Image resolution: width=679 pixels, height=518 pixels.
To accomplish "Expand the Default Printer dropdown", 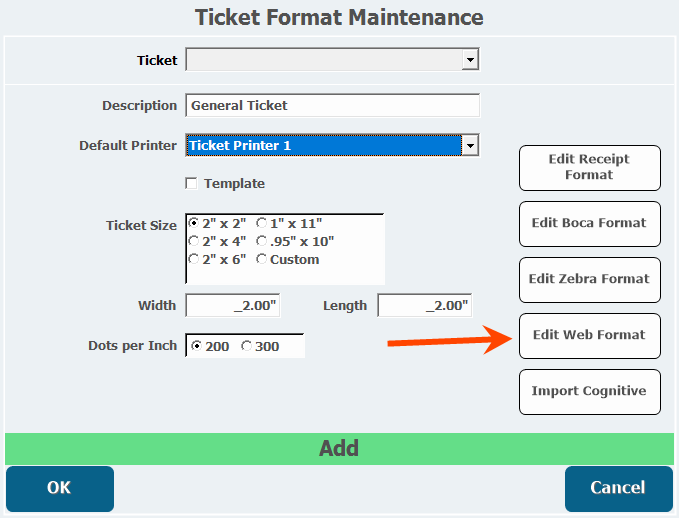I will click(x=469, y=146).
